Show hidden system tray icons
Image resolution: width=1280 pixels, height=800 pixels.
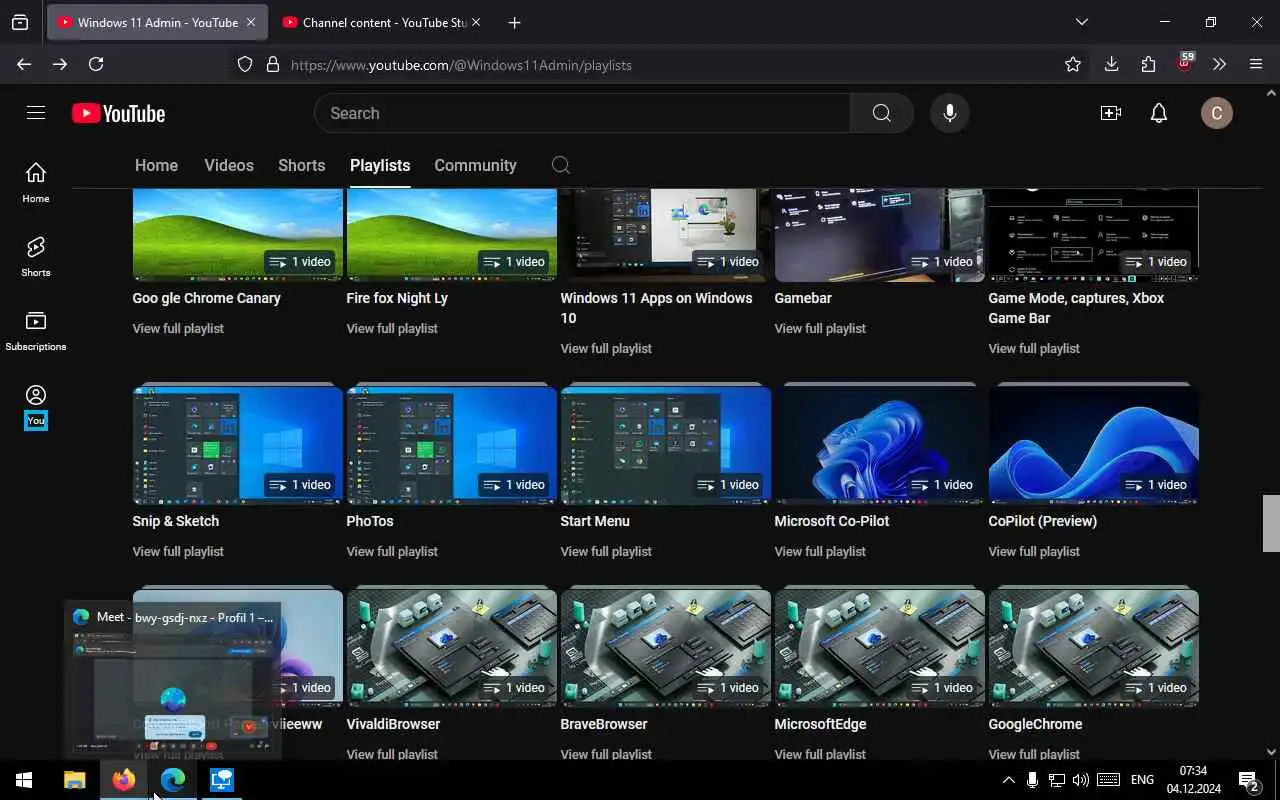coord(1008,780)
